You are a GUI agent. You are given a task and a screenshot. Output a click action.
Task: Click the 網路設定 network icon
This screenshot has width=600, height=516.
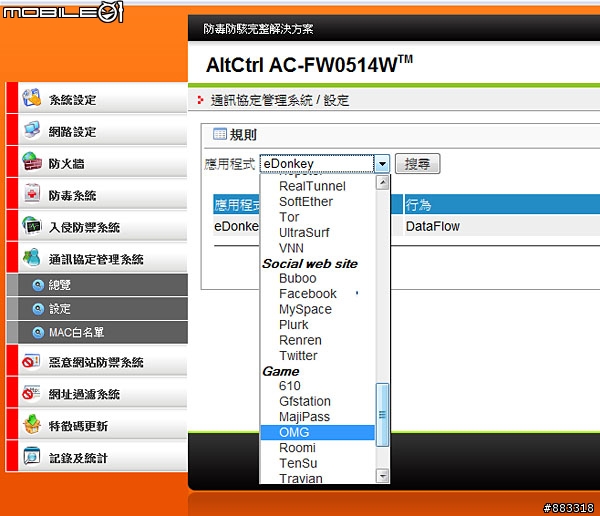[31, 130]
